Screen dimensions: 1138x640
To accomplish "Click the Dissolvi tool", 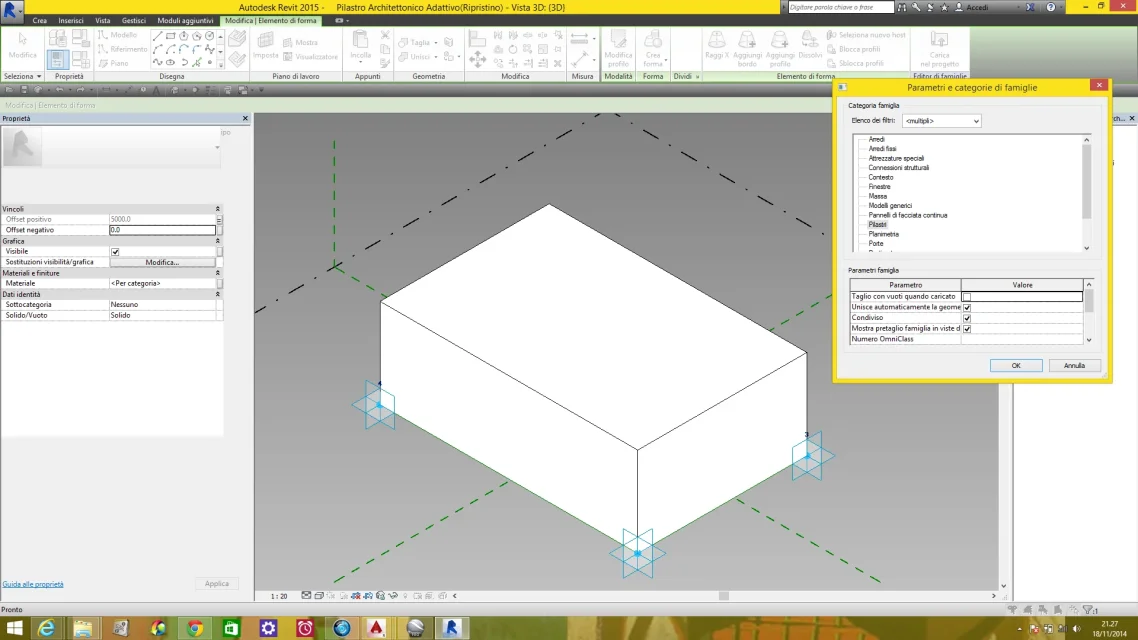I will click(810, 45).
